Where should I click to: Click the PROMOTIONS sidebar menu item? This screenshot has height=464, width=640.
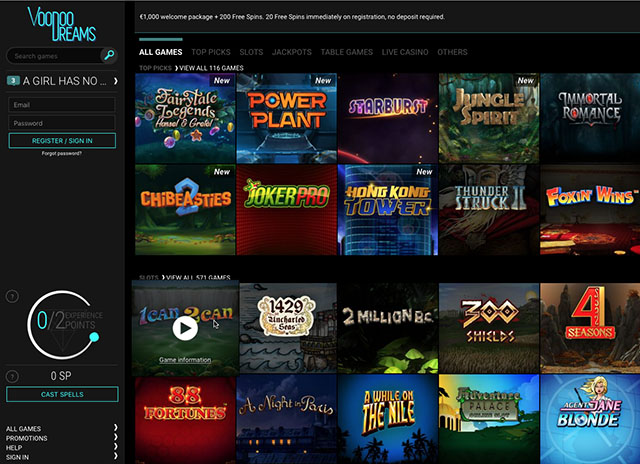[27, 438]
